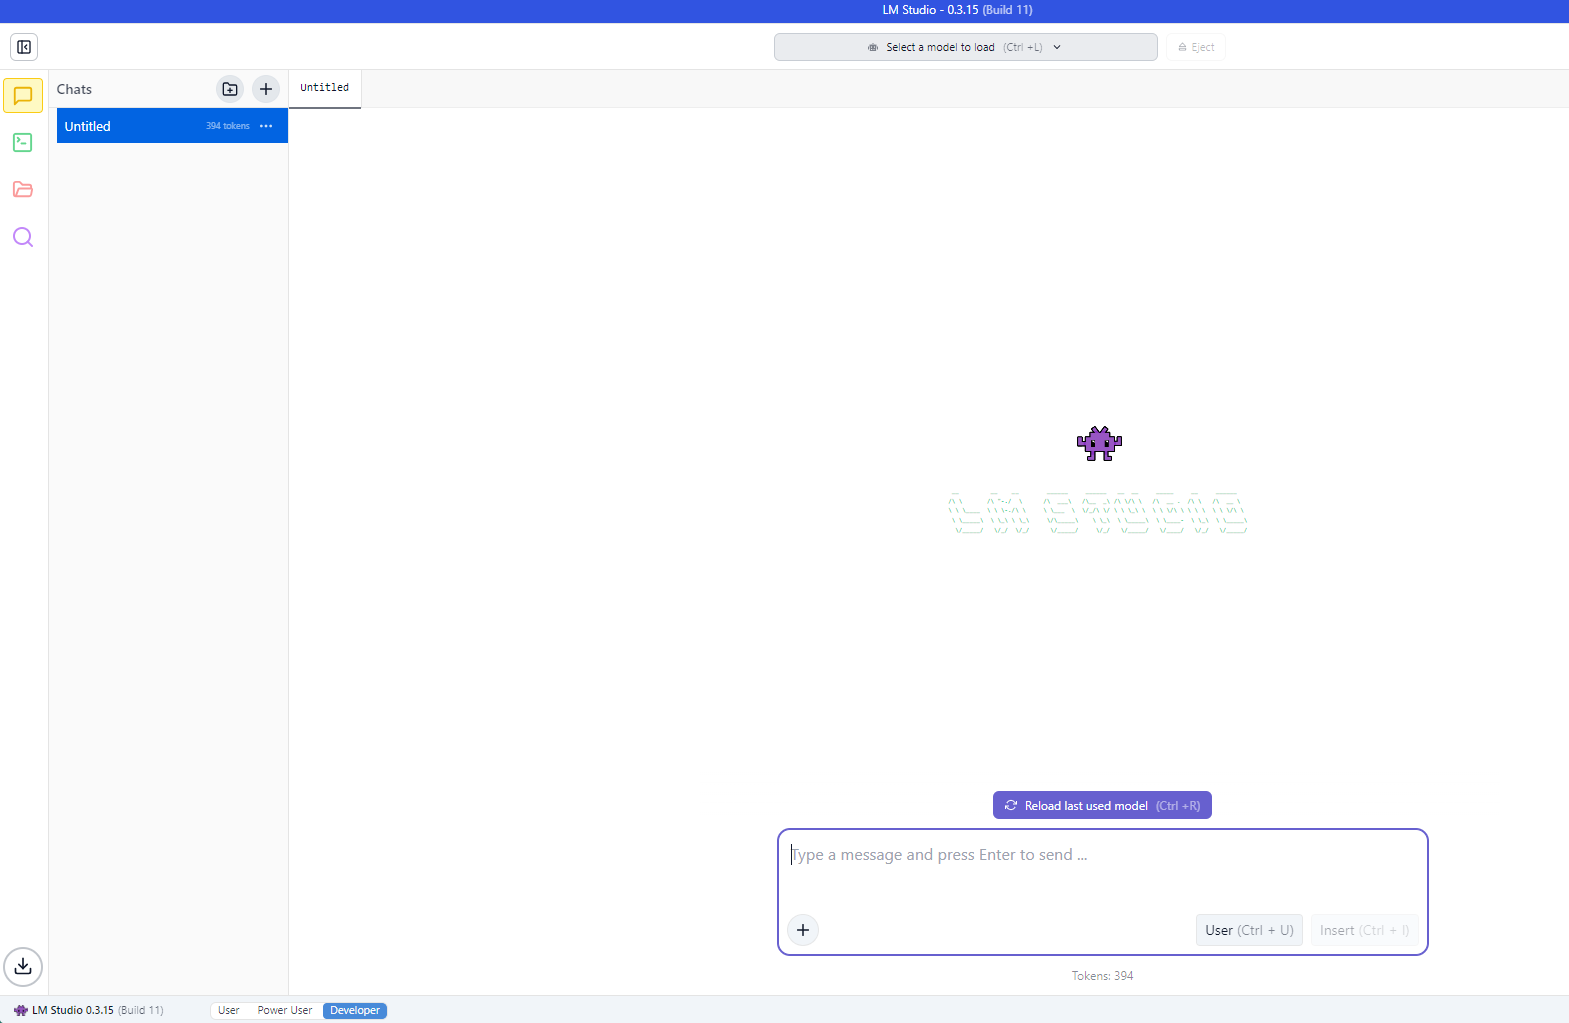The width and height of the screenshot is (1569, 1023).
Task: Open the Discover search section
Action: coord(23,237)
